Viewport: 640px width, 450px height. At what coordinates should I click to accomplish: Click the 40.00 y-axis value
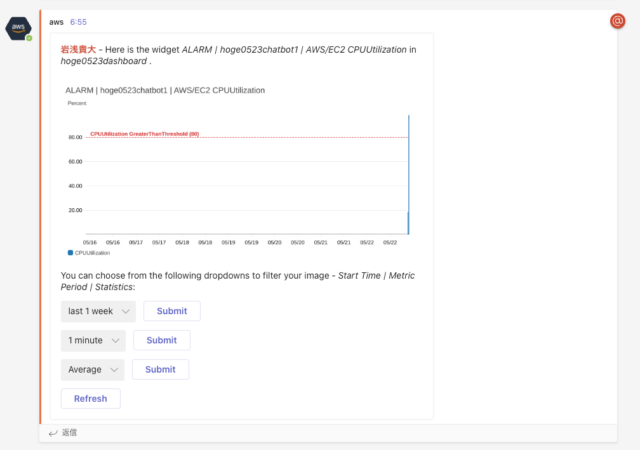pos(75,186)
